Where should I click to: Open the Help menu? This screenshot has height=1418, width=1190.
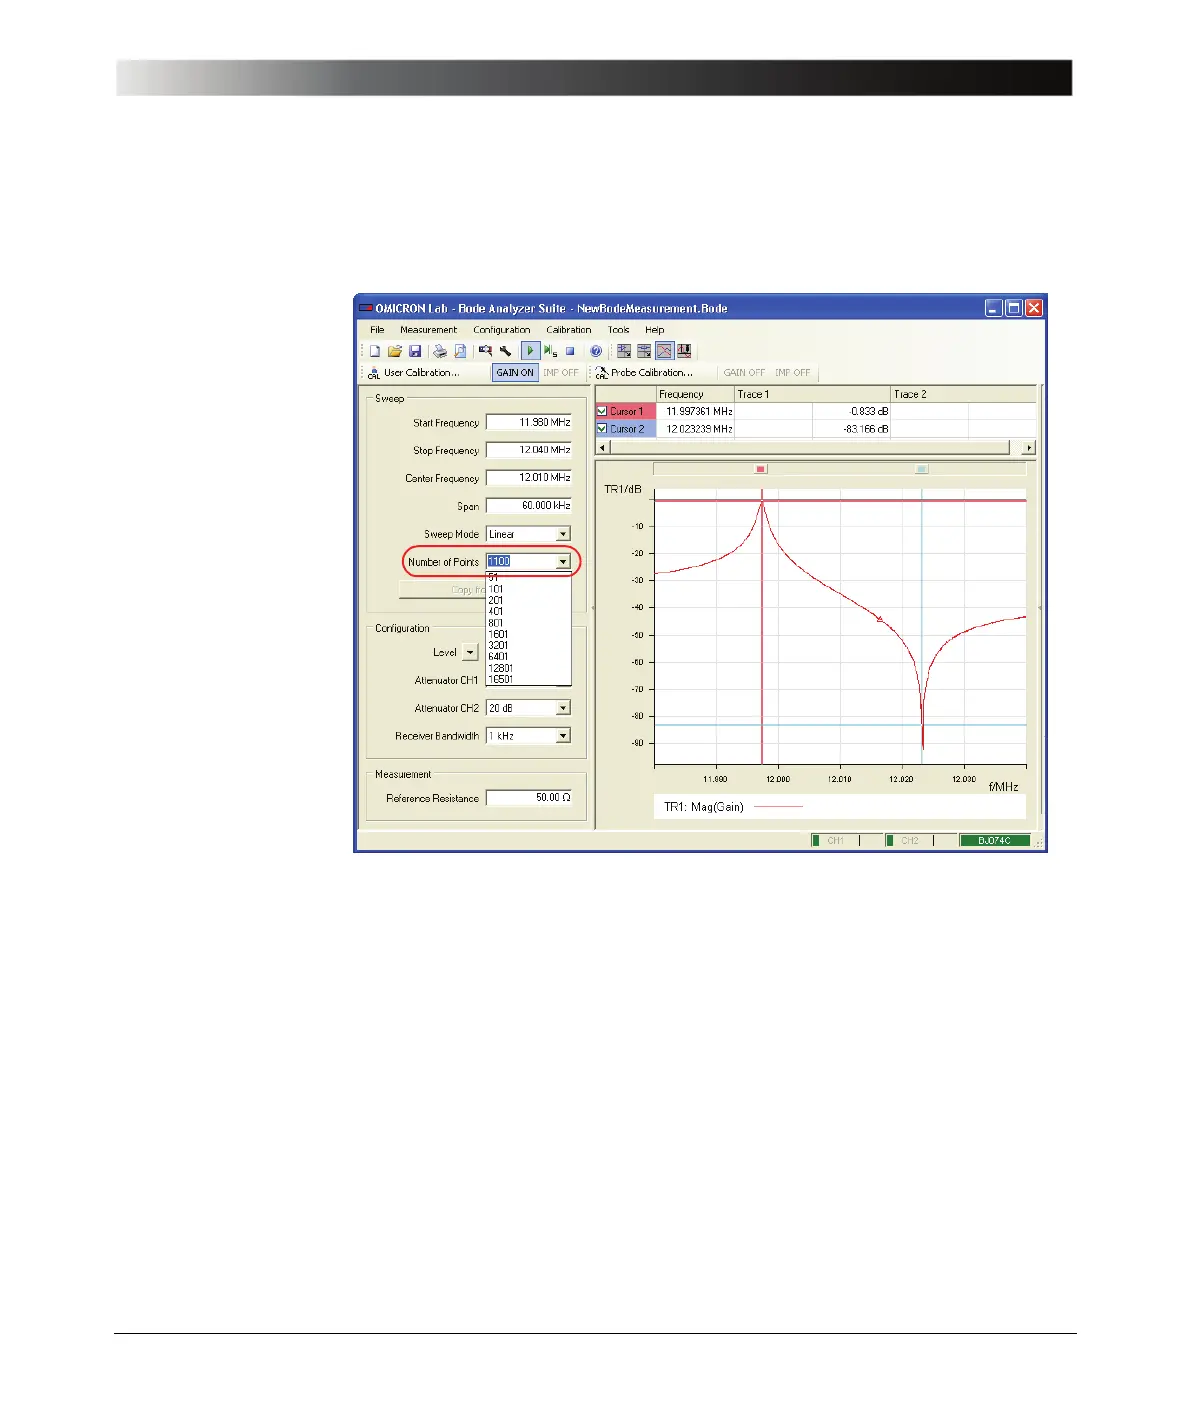[655, 330]
